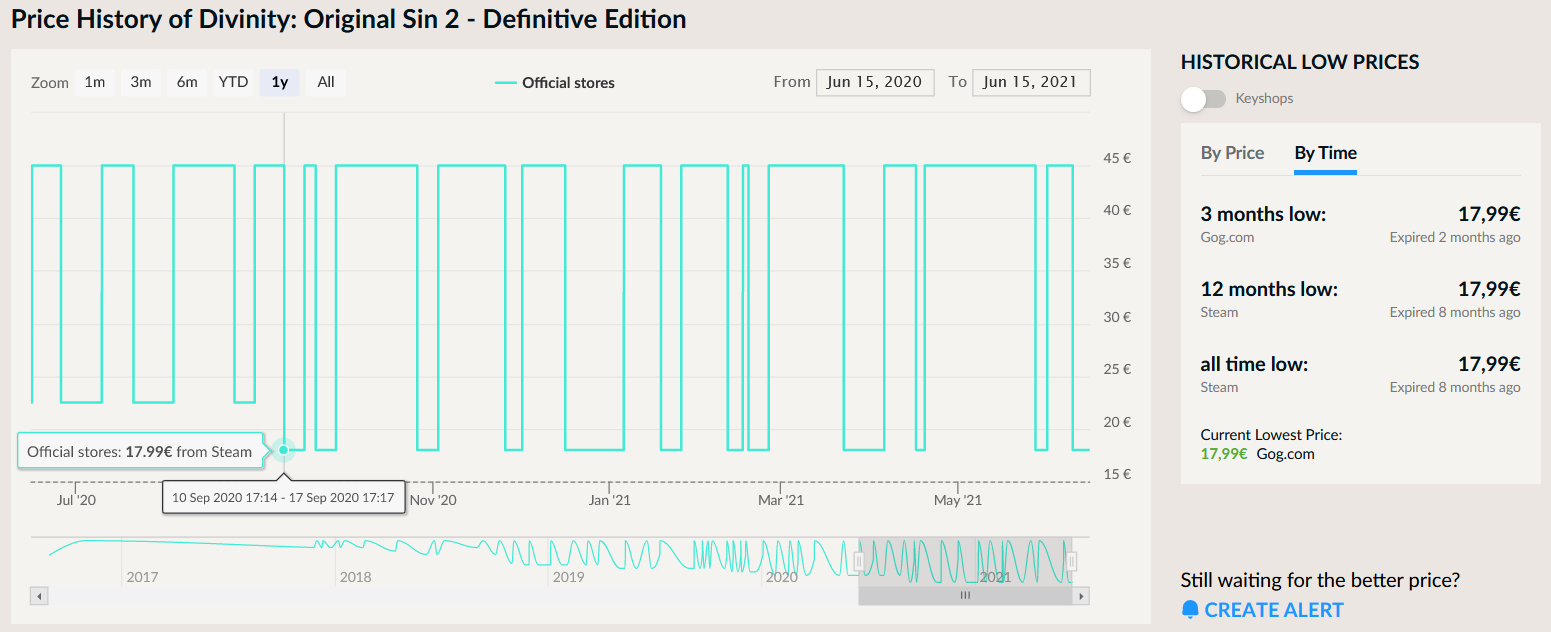Set chart zoom to 1m
Screen dimensions: 1551x632
(x=95, y=82)
